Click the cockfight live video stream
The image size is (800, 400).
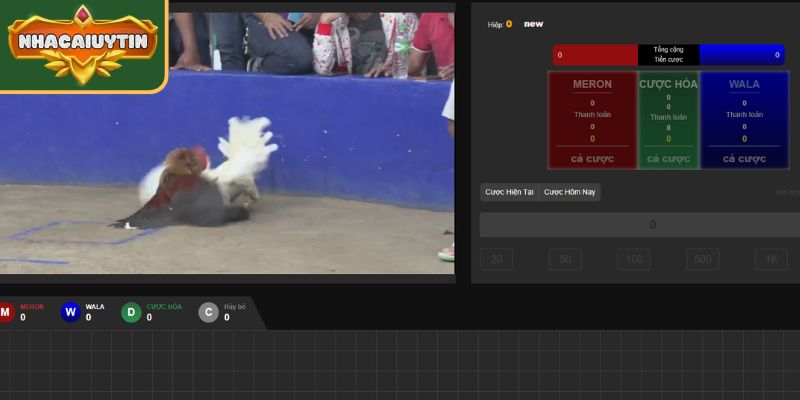pos(300,170)
